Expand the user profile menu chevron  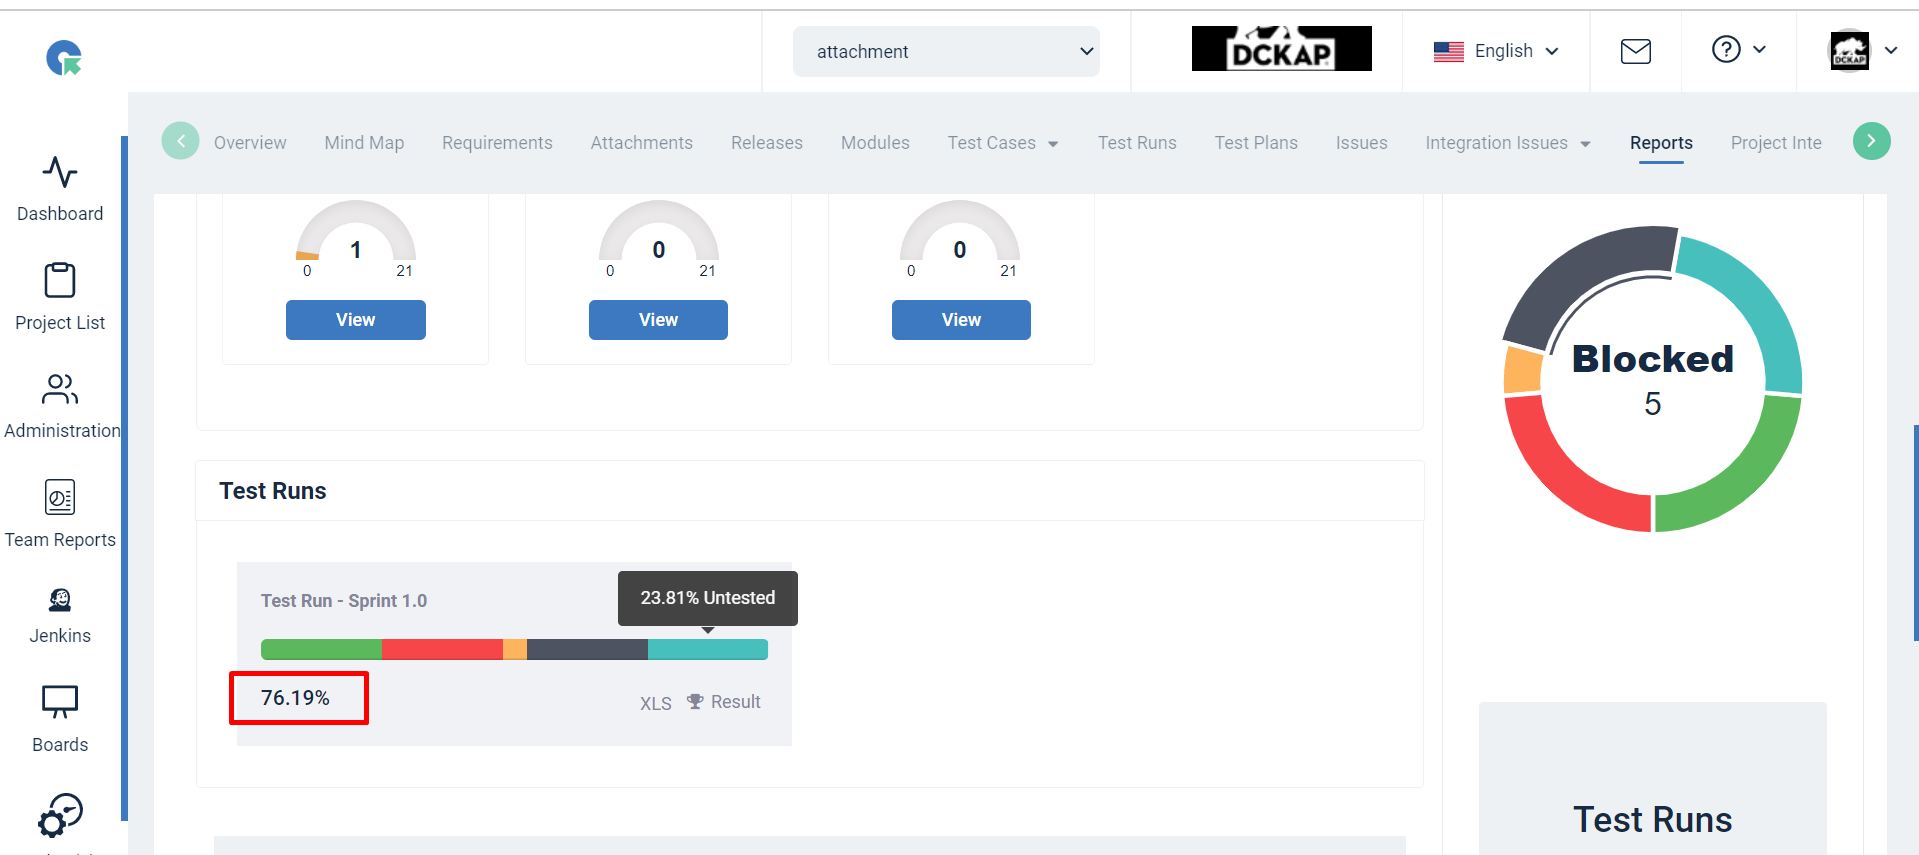tap(1891, 50)
